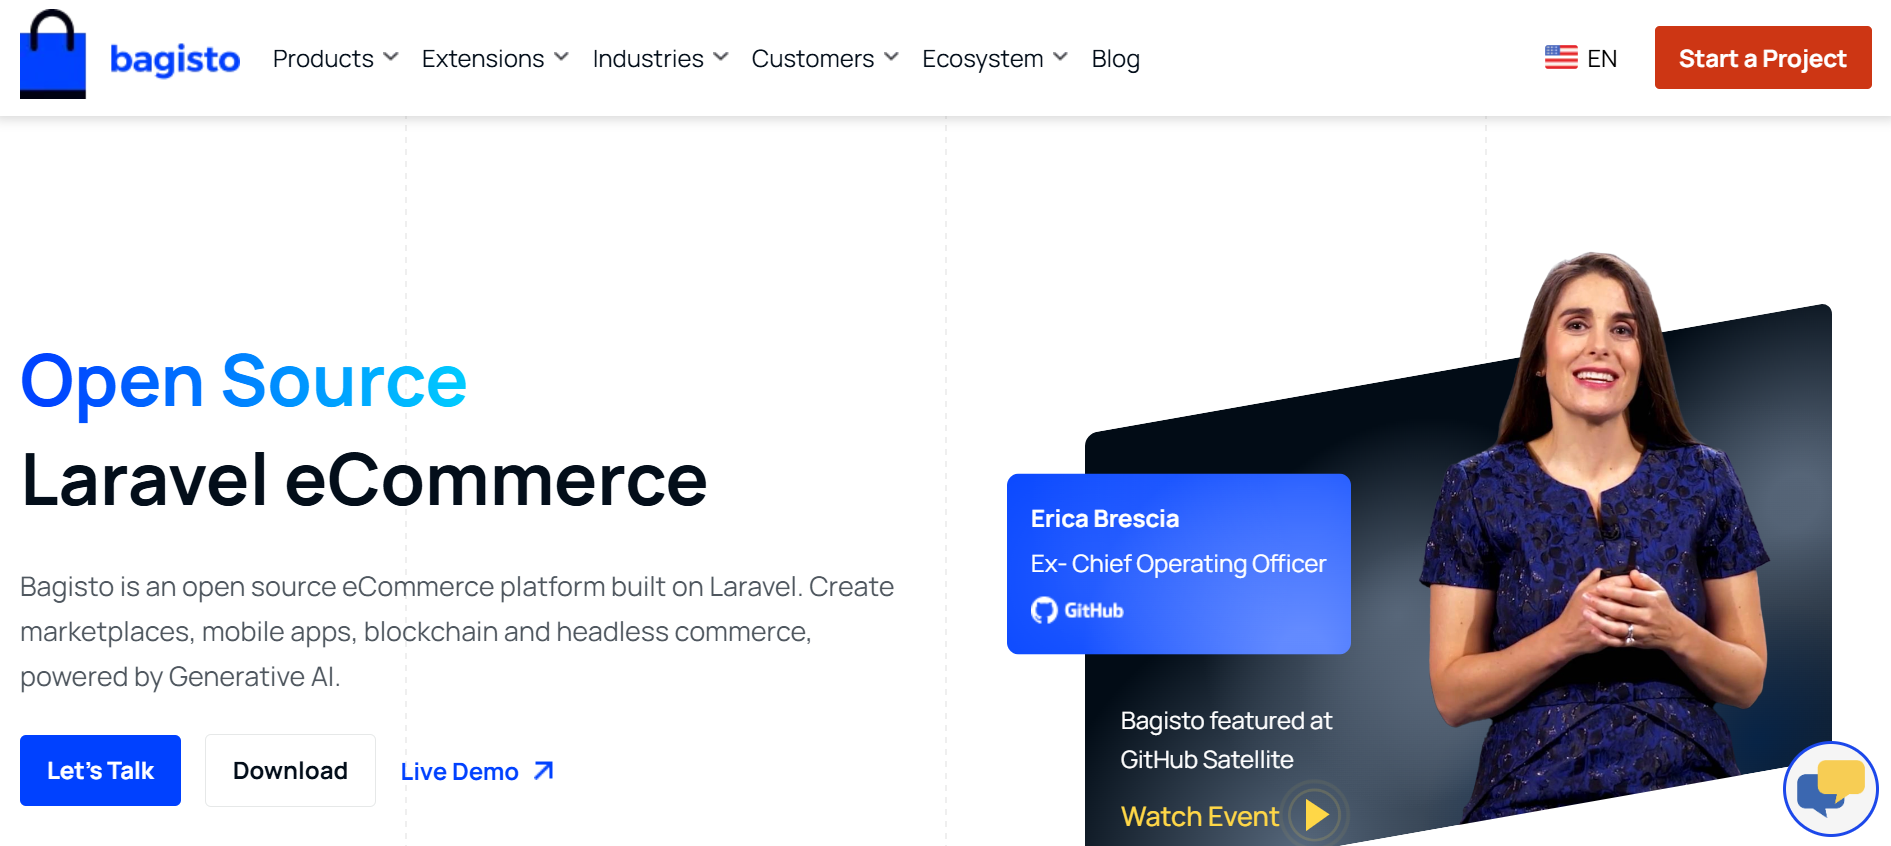The image size is (1891, 846).
Task: Click the Laravel eCommerce heading text
Action: (364, 480)
